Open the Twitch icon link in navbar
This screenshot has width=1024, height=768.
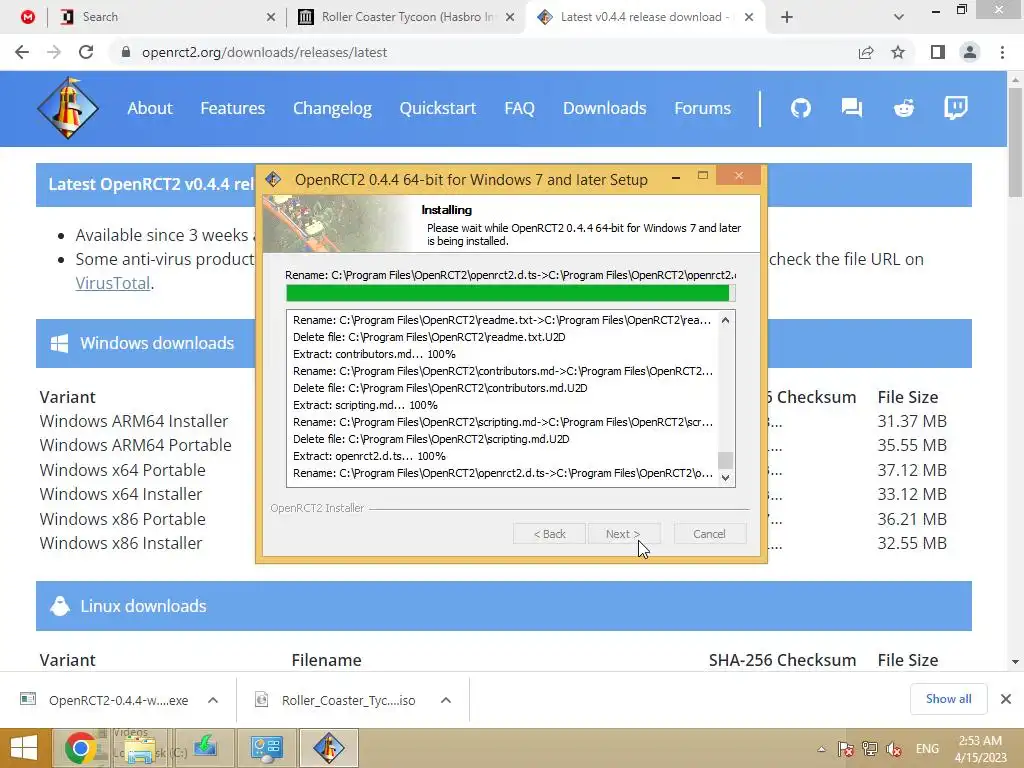click(955, 108)
